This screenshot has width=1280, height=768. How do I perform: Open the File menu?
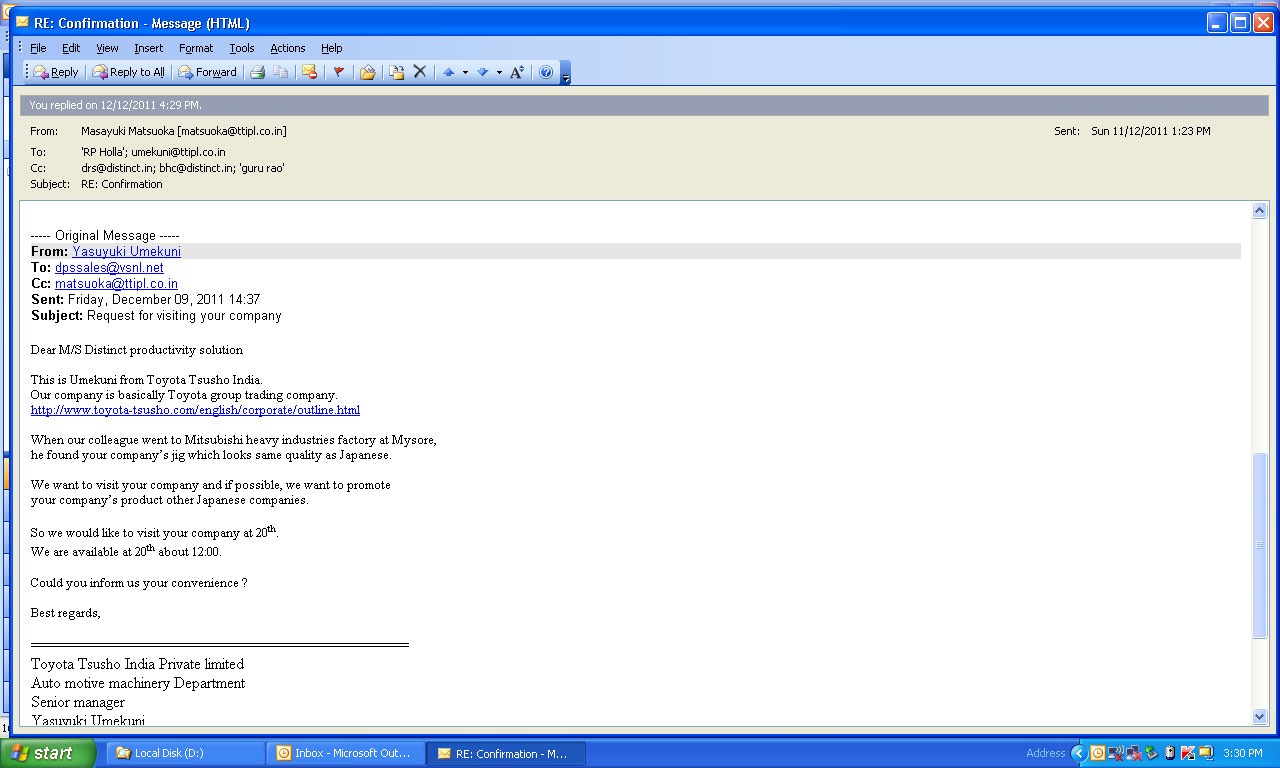[38, 48]
